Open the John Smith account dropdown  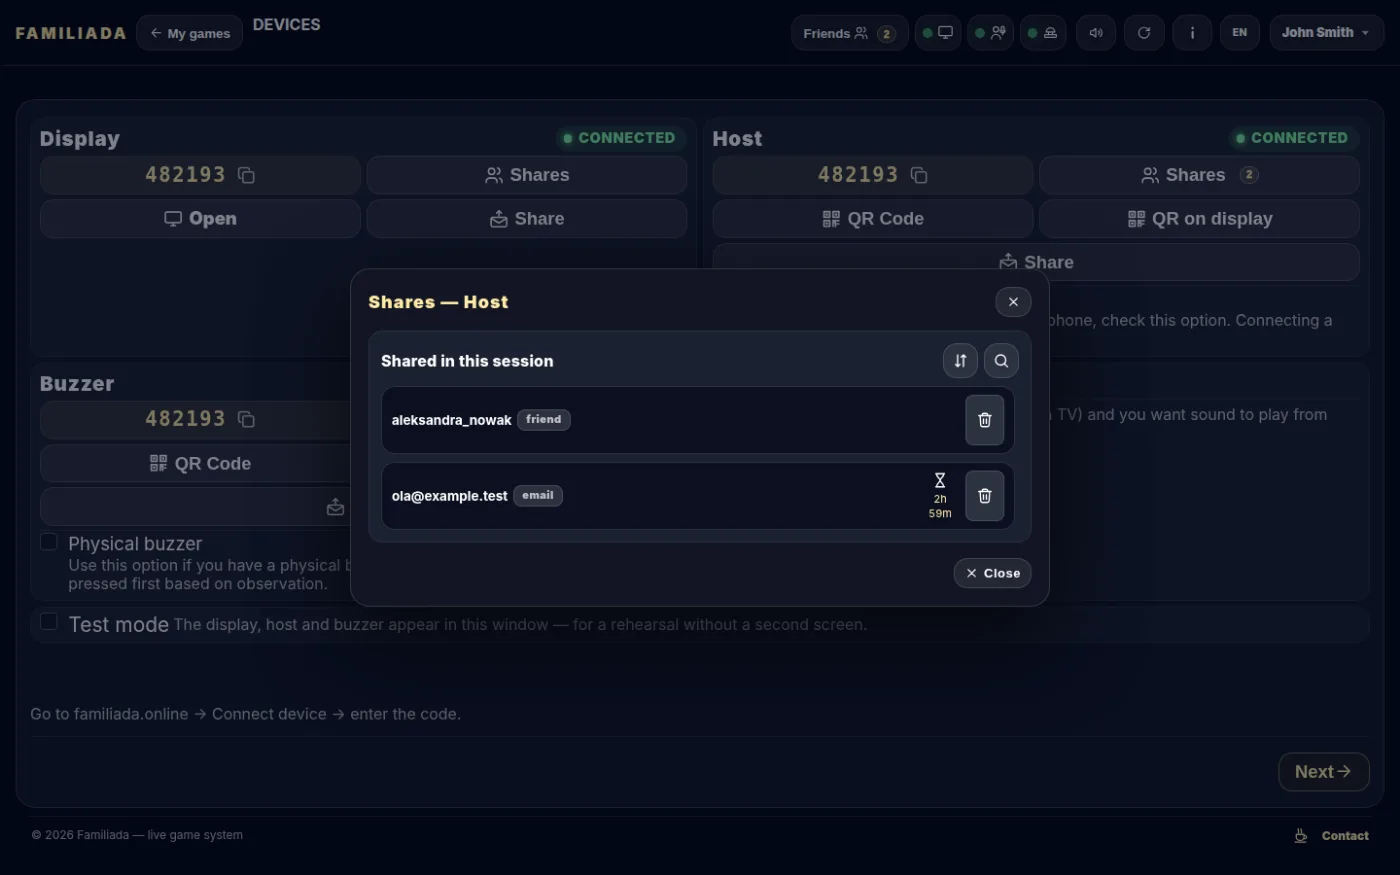click(x=1326, y=33)
